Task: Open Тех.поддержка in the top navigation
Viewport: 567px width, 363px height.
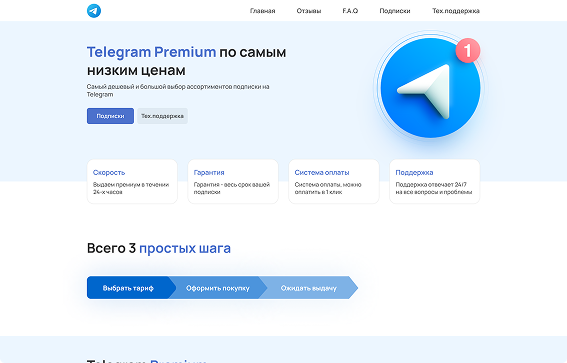Action: [456, 11]
